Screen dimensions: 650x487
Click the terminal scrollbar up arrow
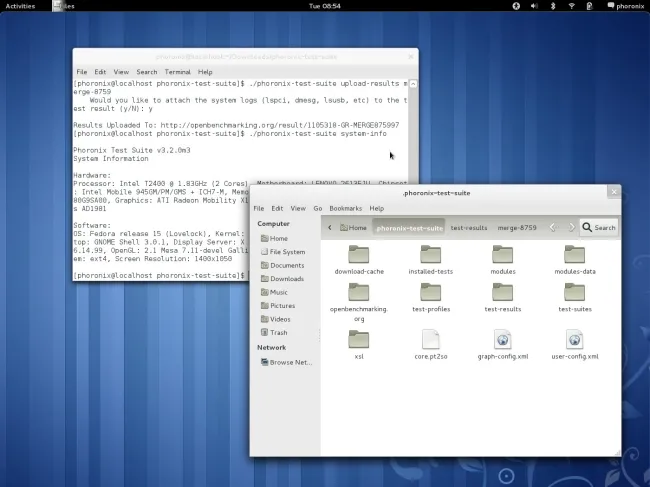(413, 84)
